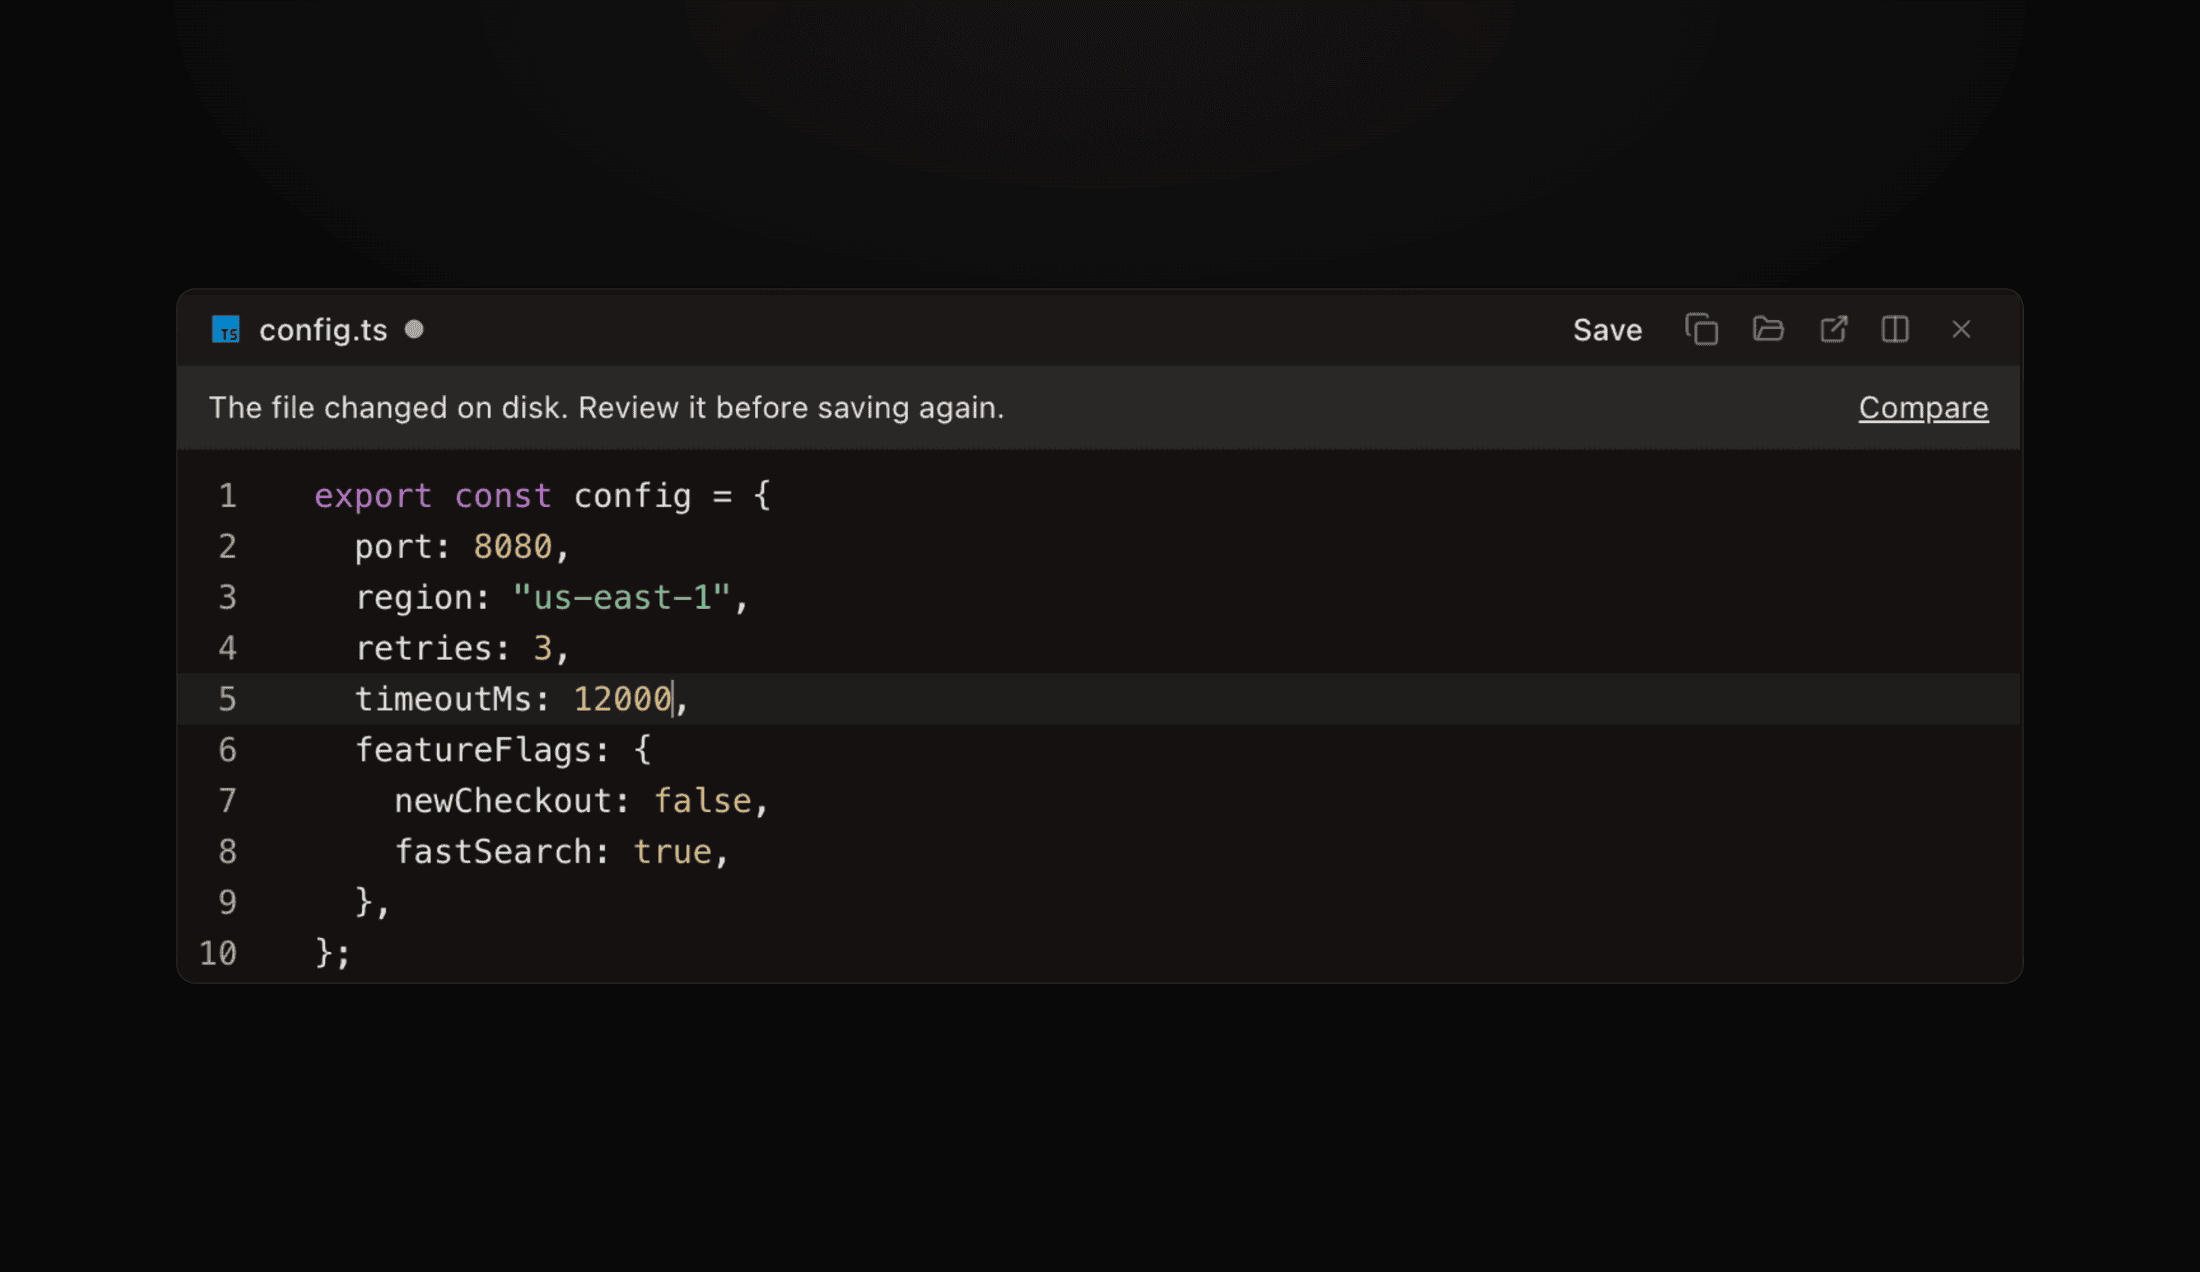The height and width of the screenshot is (1272, 2200).
Task: Click the unsaved changes dot indicator
Action: 414,329
